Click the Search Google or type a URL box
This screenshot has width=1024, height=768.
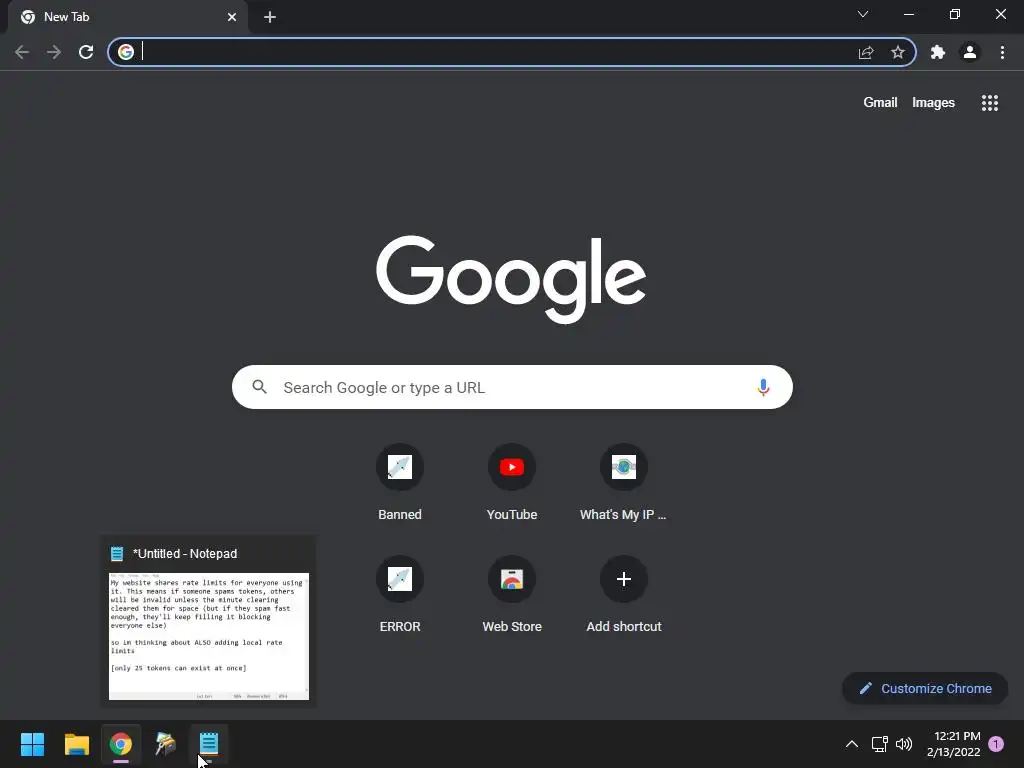[512, 387]
